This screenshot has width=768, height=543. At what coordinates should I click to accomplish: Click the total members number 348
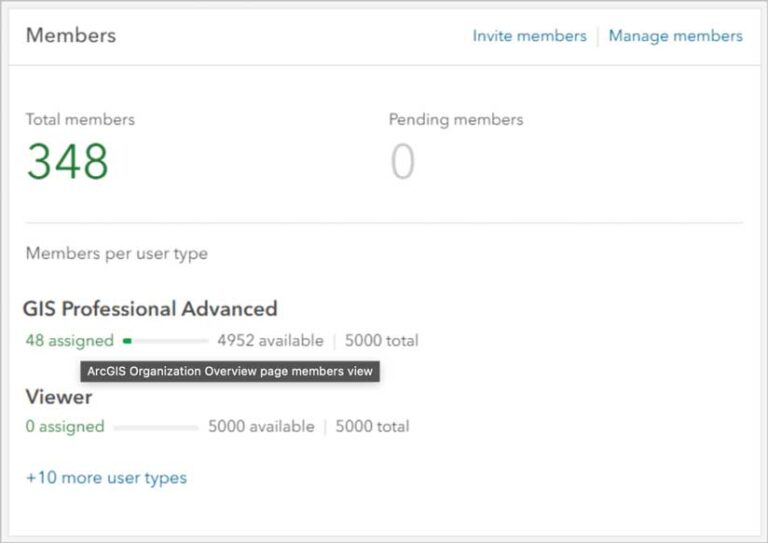coord(68,162)
